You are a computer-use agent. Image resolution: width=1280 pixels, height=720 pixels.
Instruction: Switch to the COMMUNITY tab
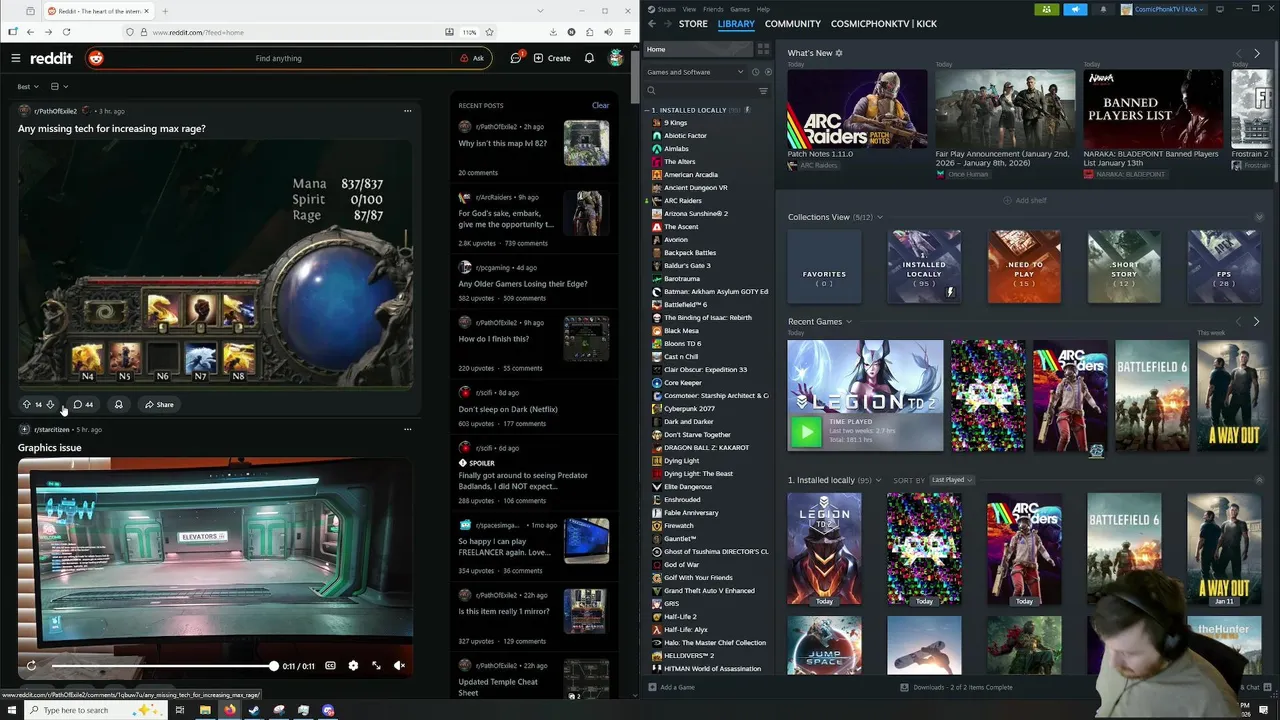793,24
